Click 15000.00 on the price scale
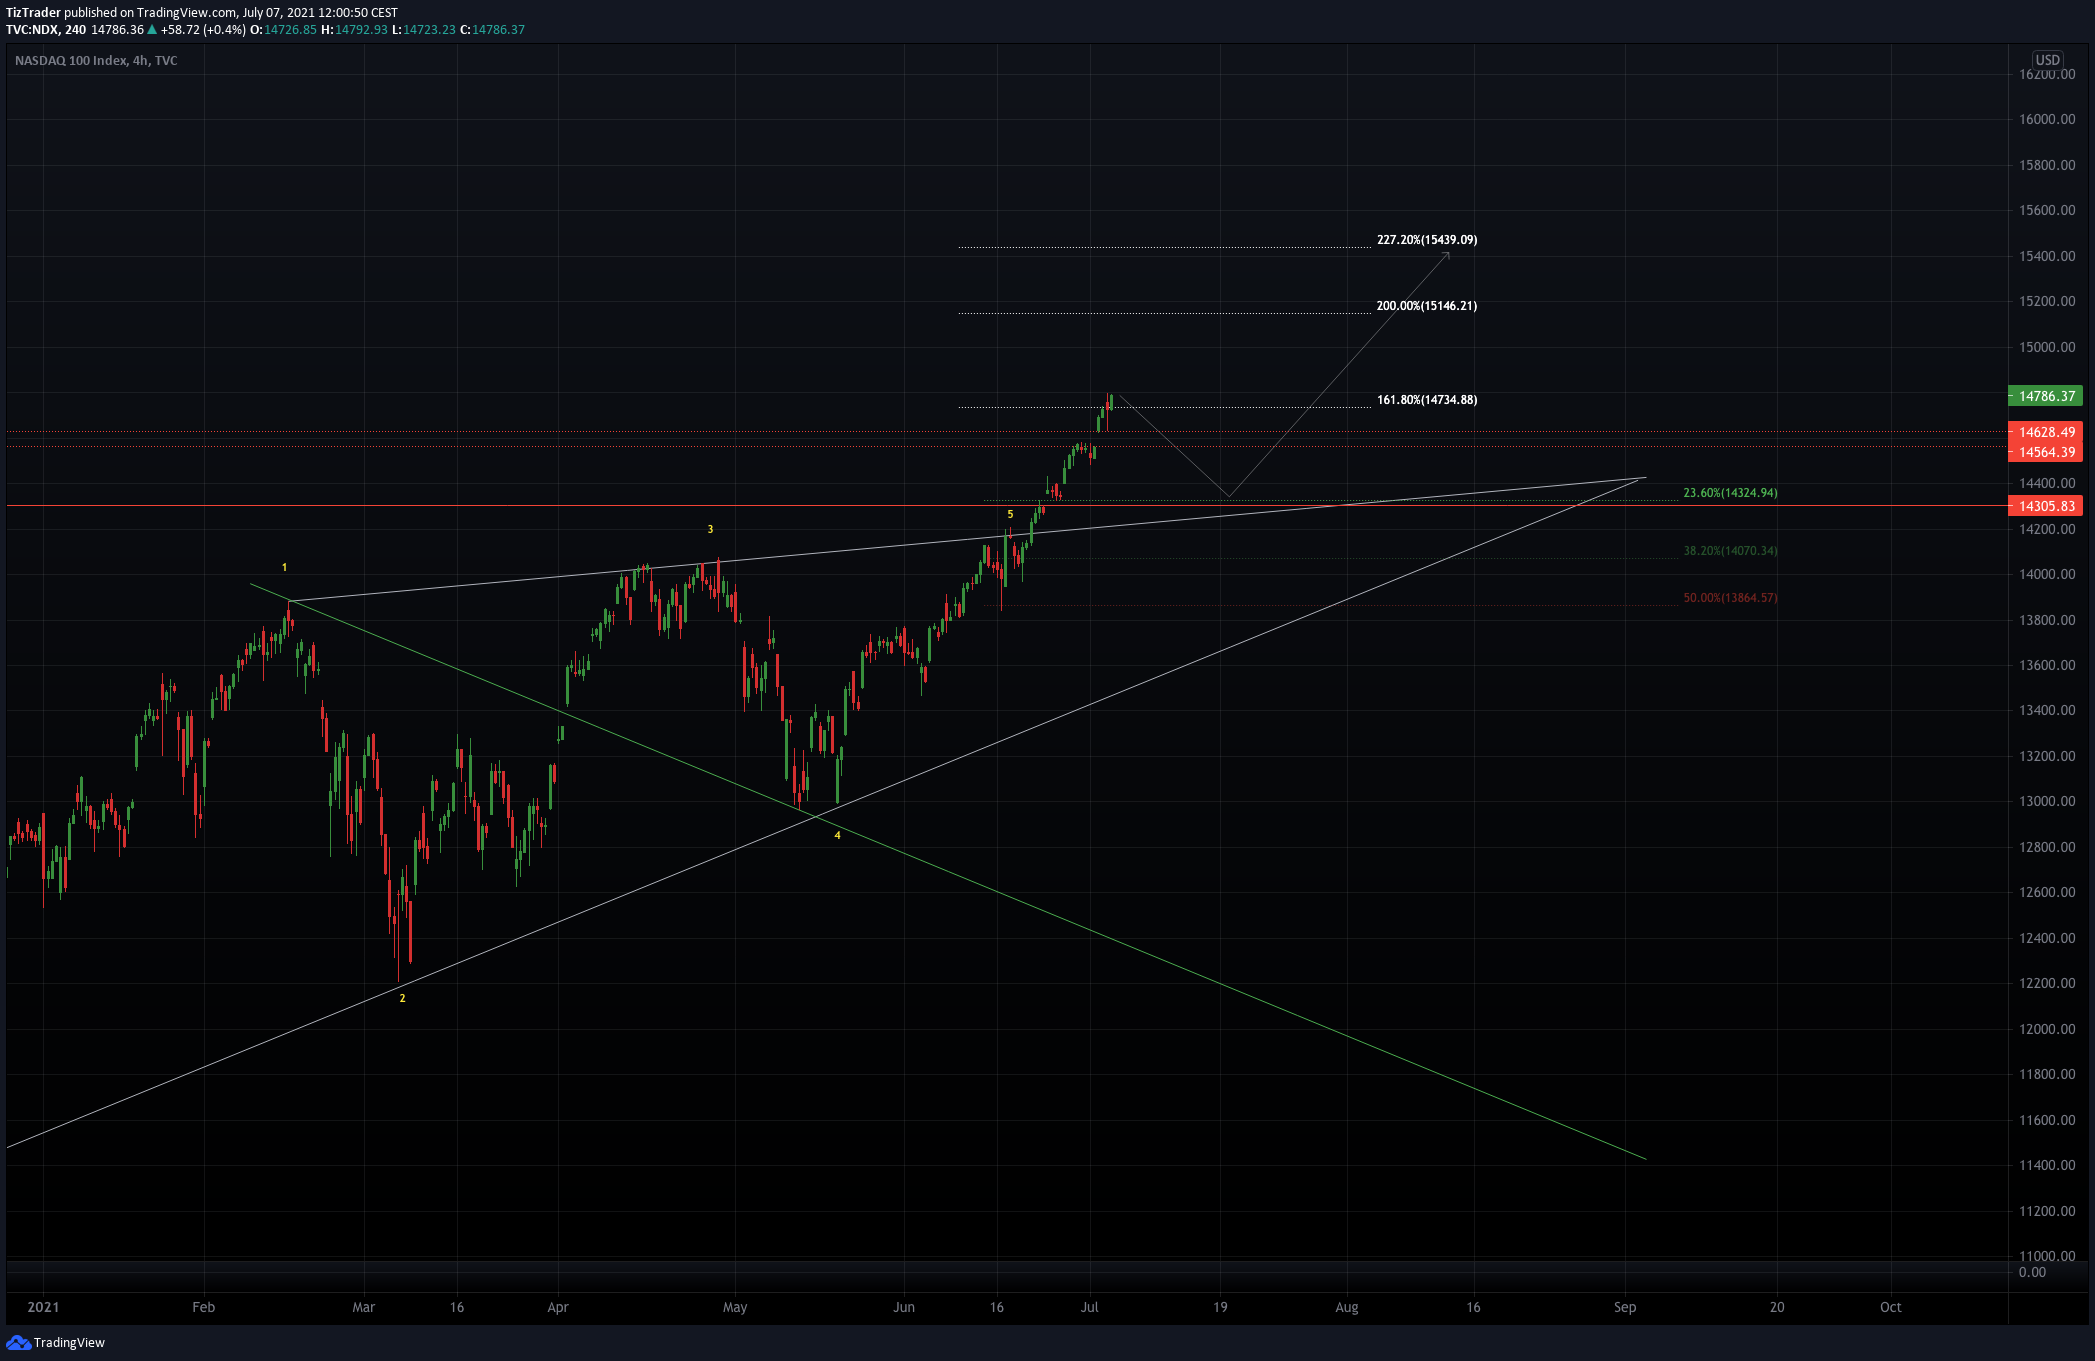This screenshot has height=1361, width=2095. 2047,347
